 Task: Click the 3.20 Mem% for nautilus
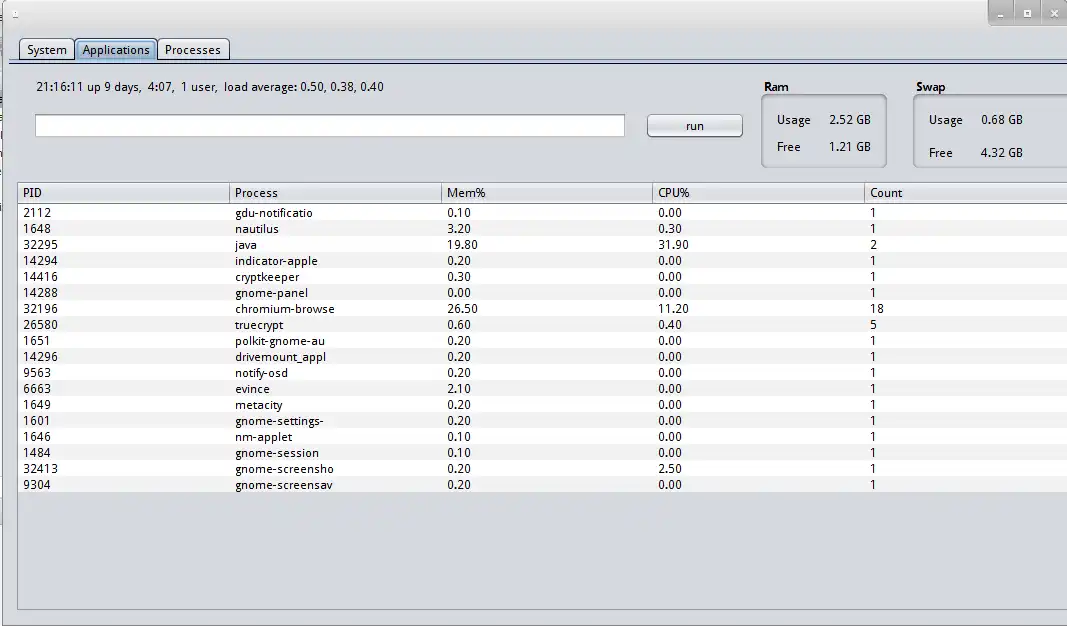[x=459, y=229]
